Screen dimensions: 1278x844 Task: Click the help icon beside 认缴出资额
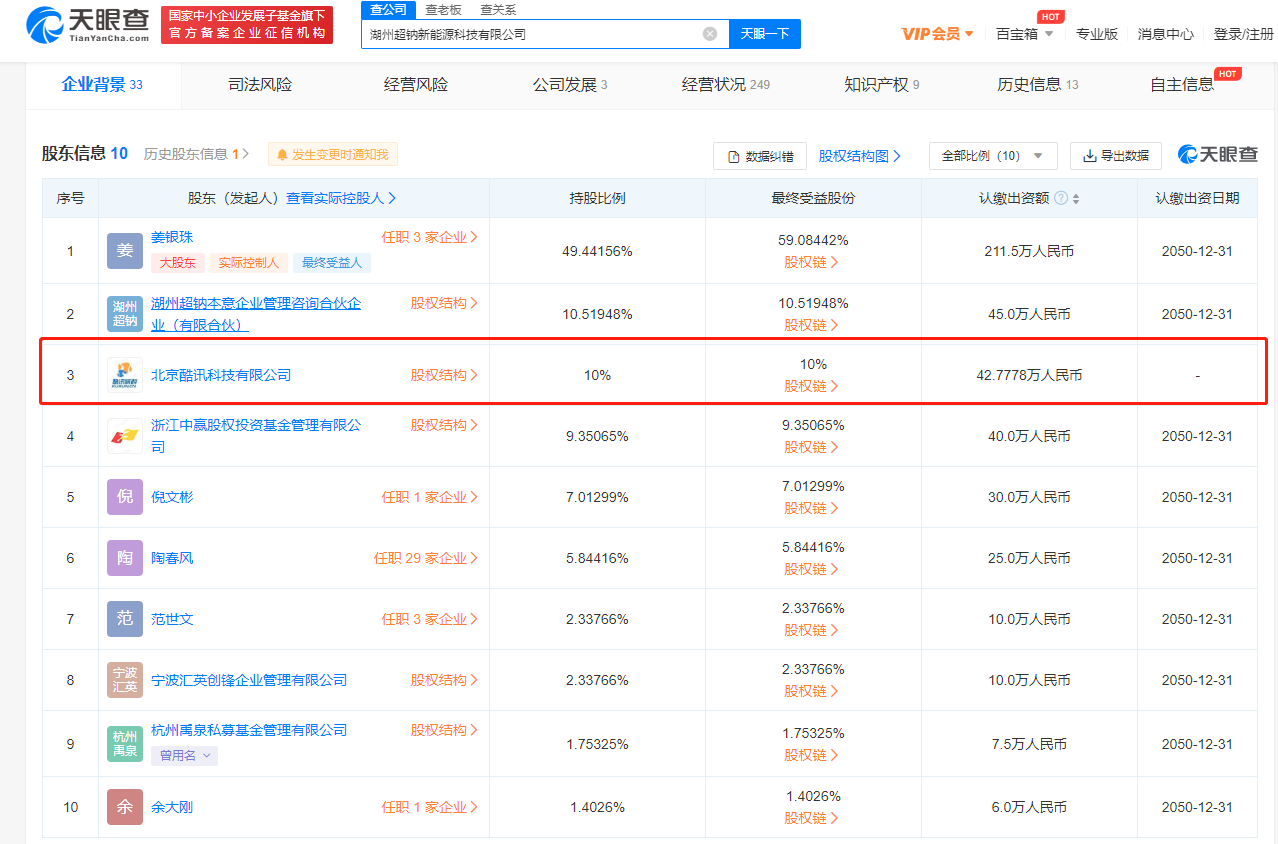tap(1060, 198)
